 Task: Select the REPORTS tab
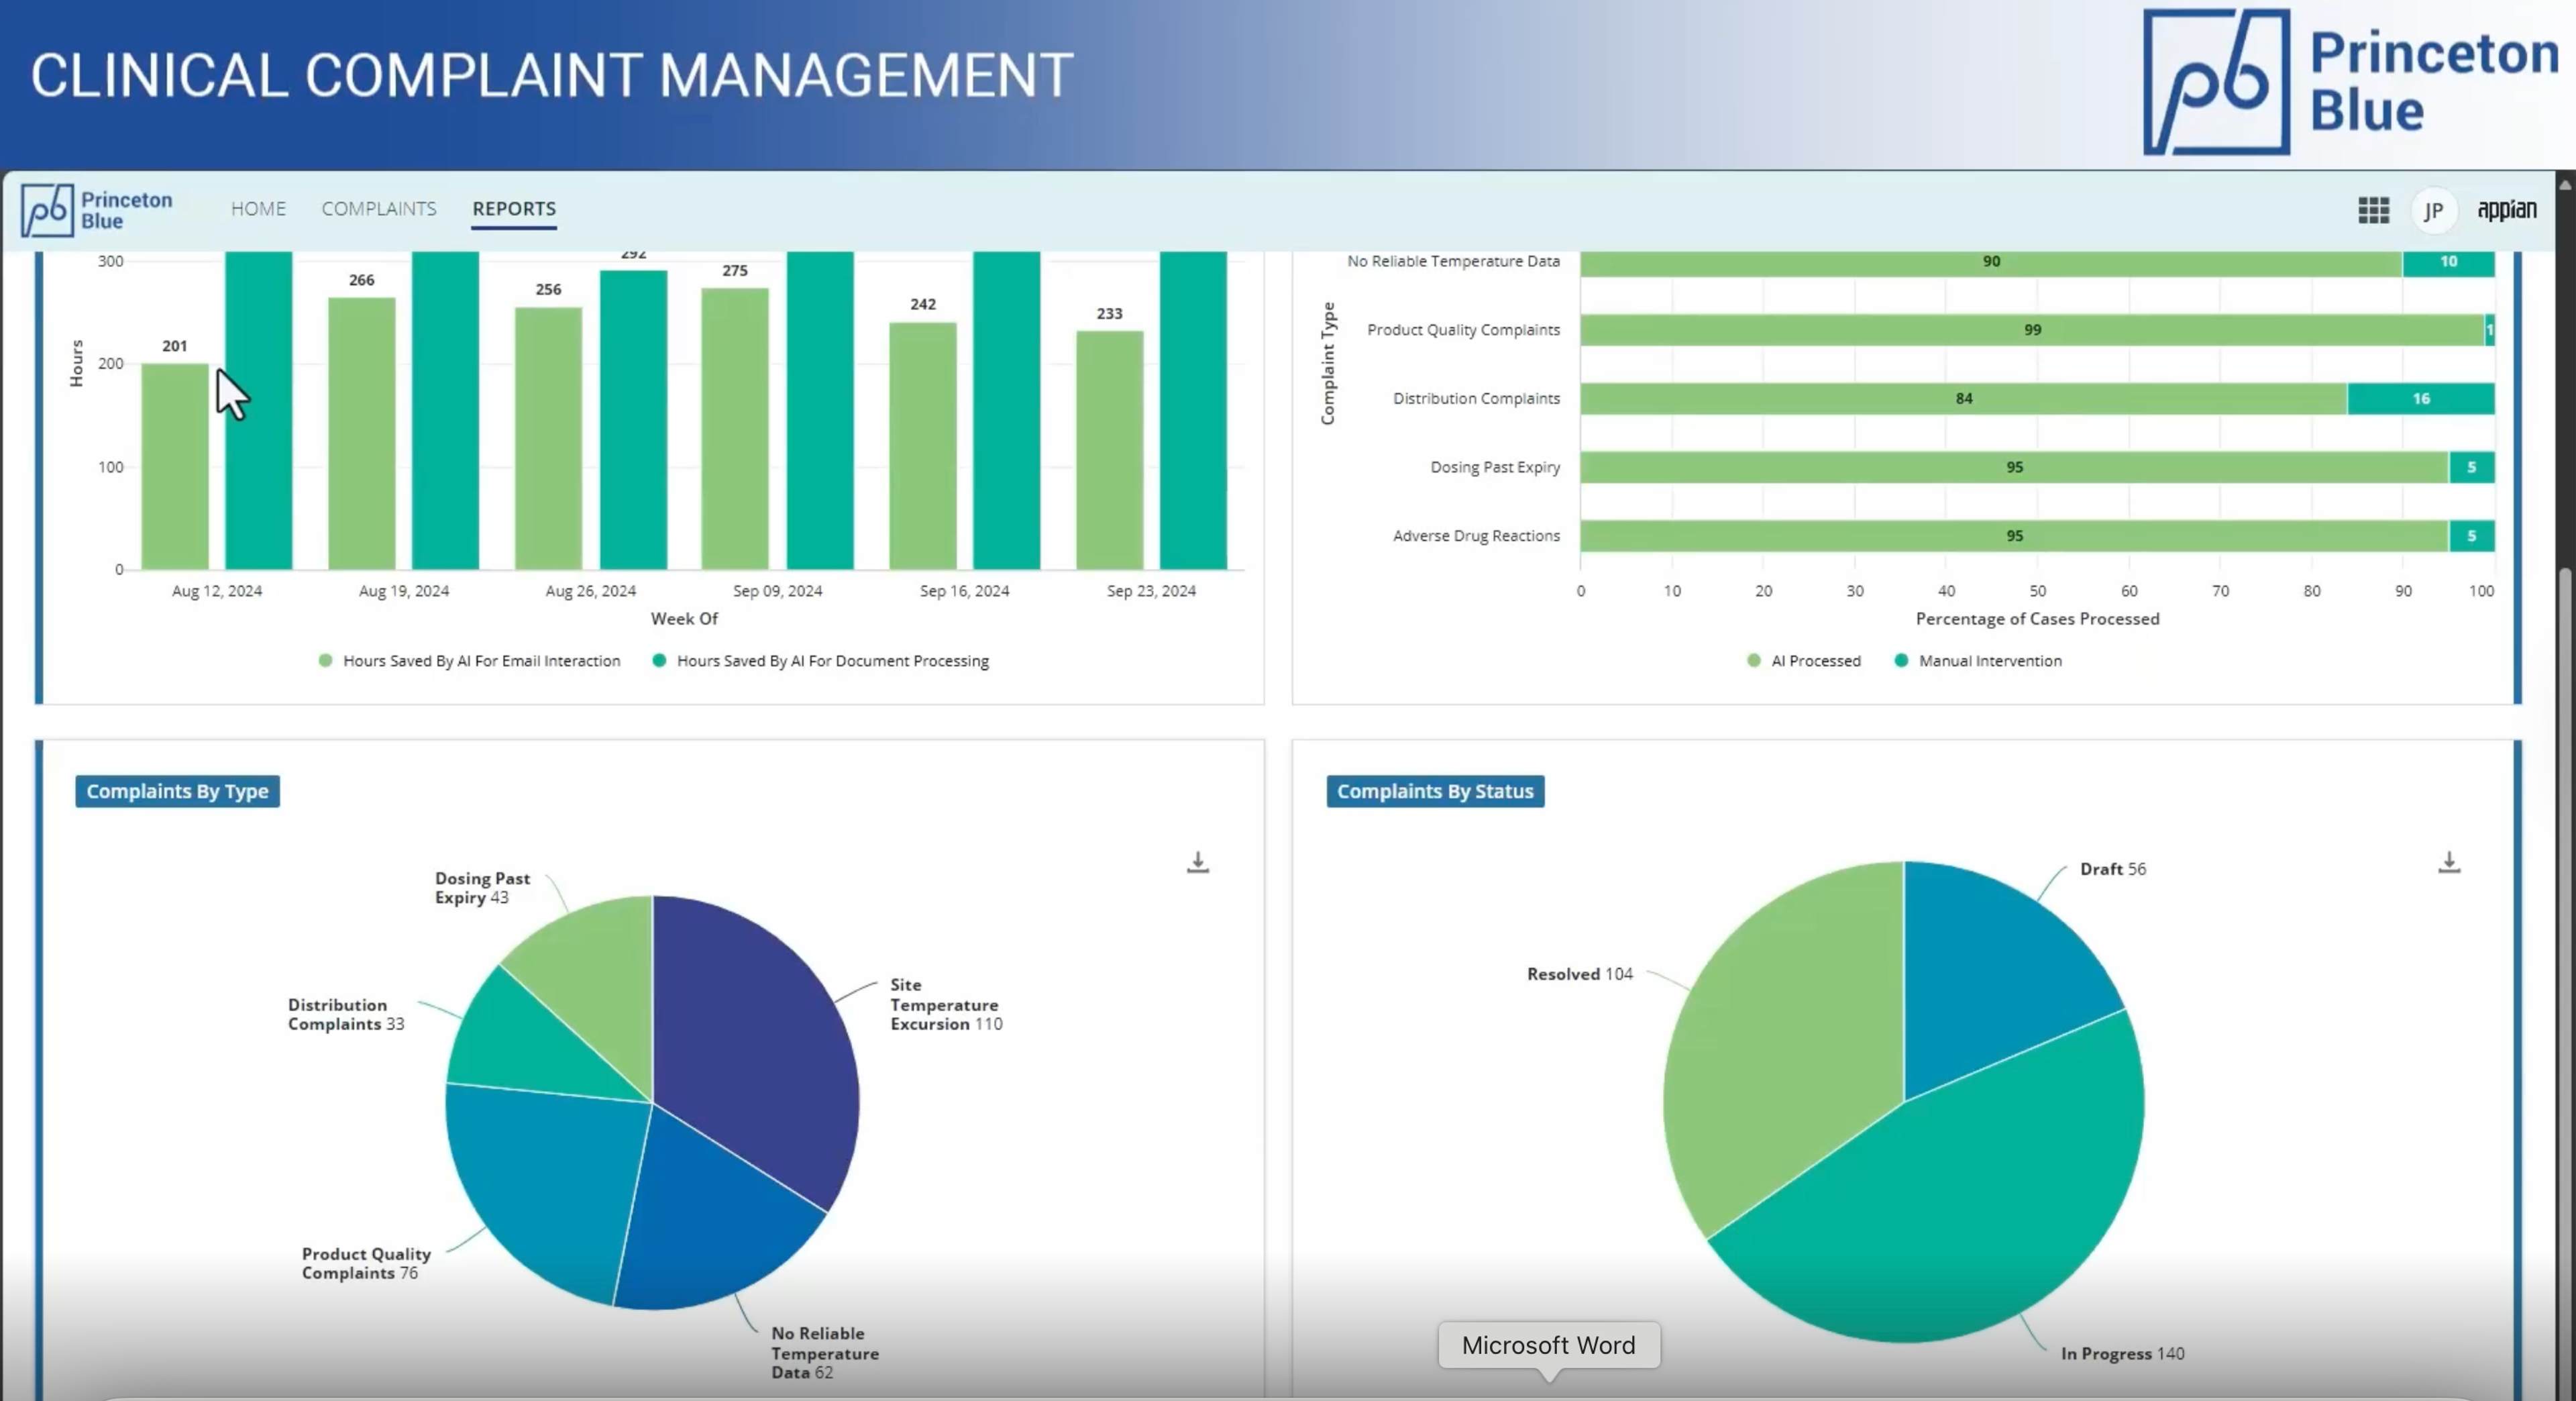(514, 208)
